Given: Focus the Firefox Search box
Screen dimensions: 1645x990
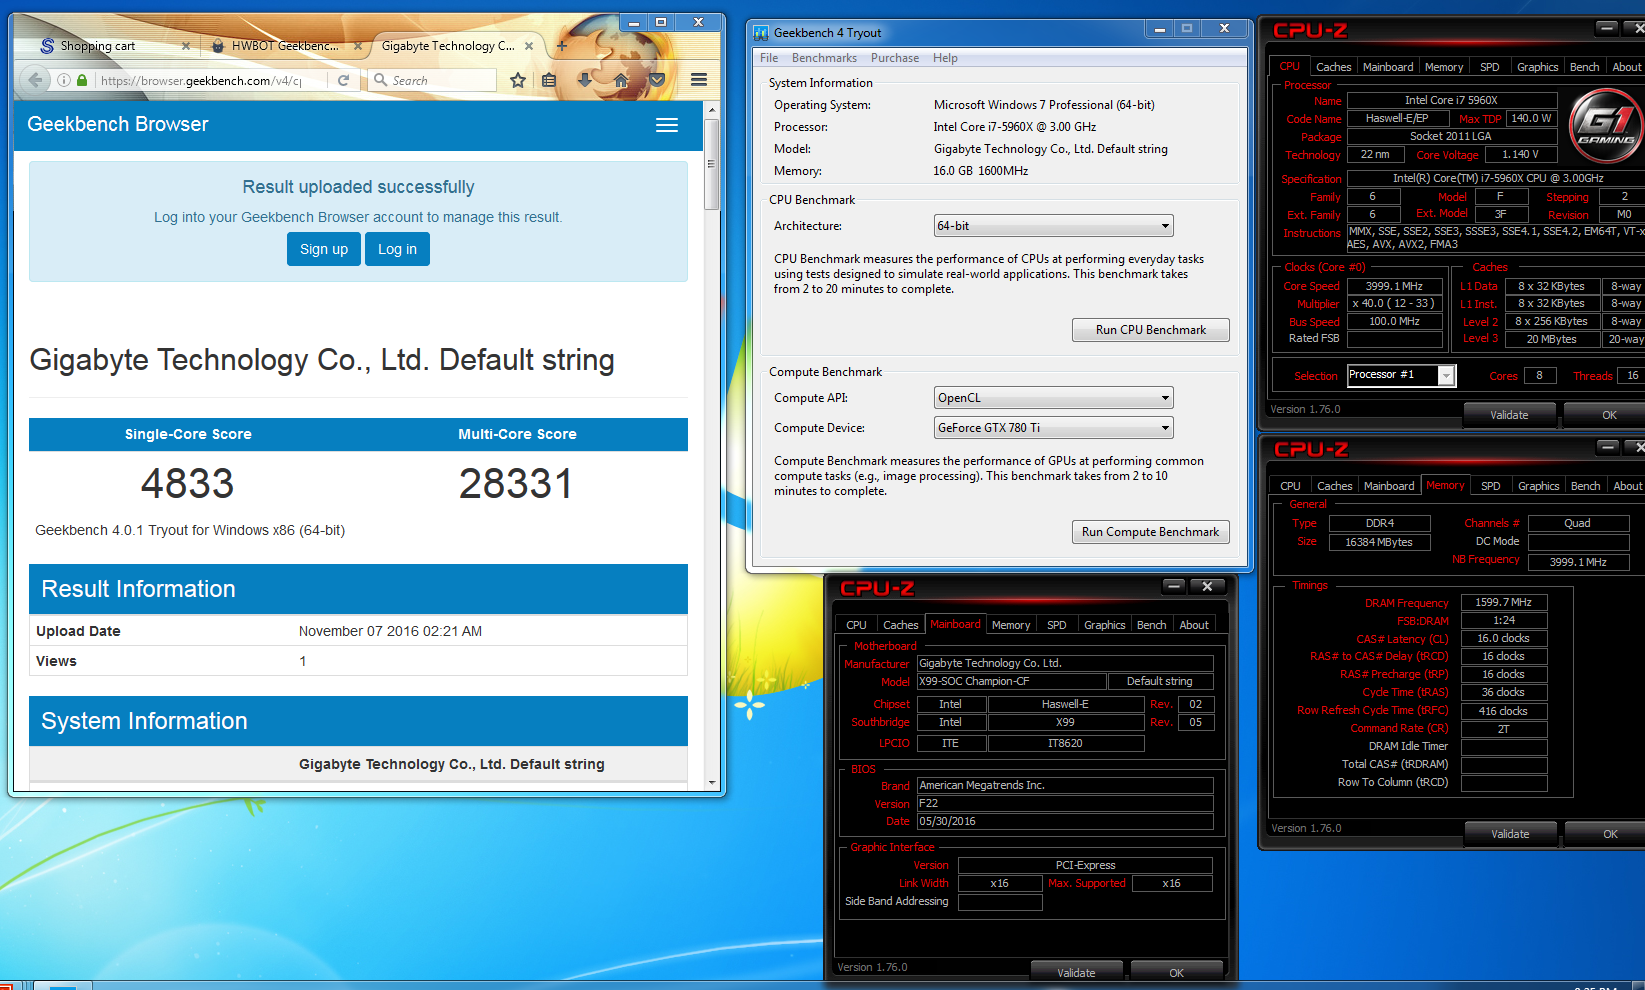Looking at the screenshot, I should coord(432,80).
